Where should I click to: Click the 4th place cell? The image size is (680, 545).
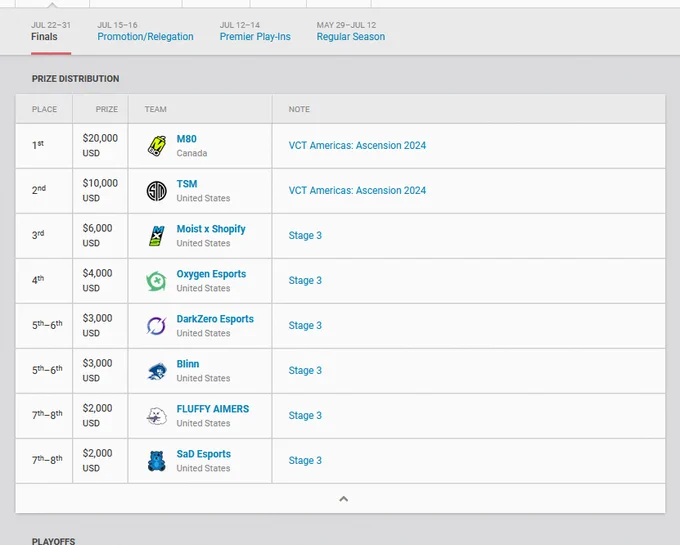click(44, 281)
